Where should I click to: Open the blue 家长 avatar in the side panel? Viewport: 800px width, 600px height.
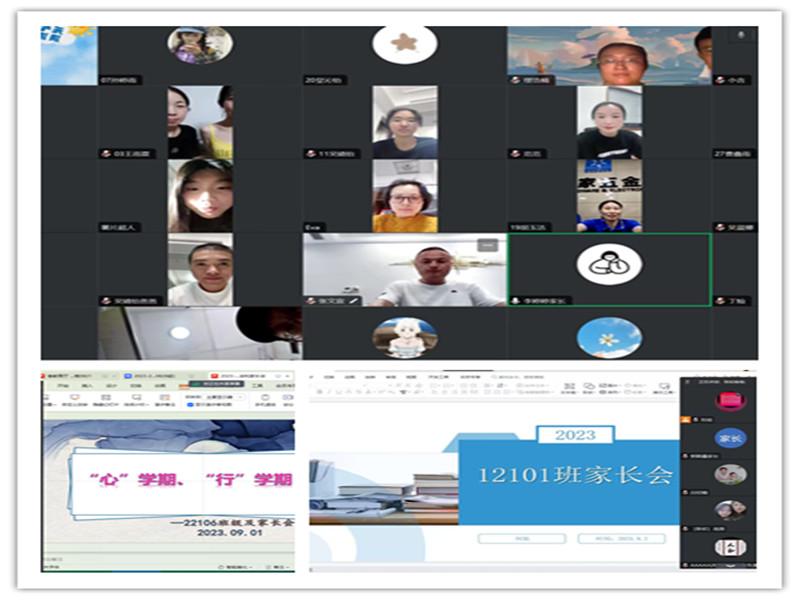[x=730, y=438]
